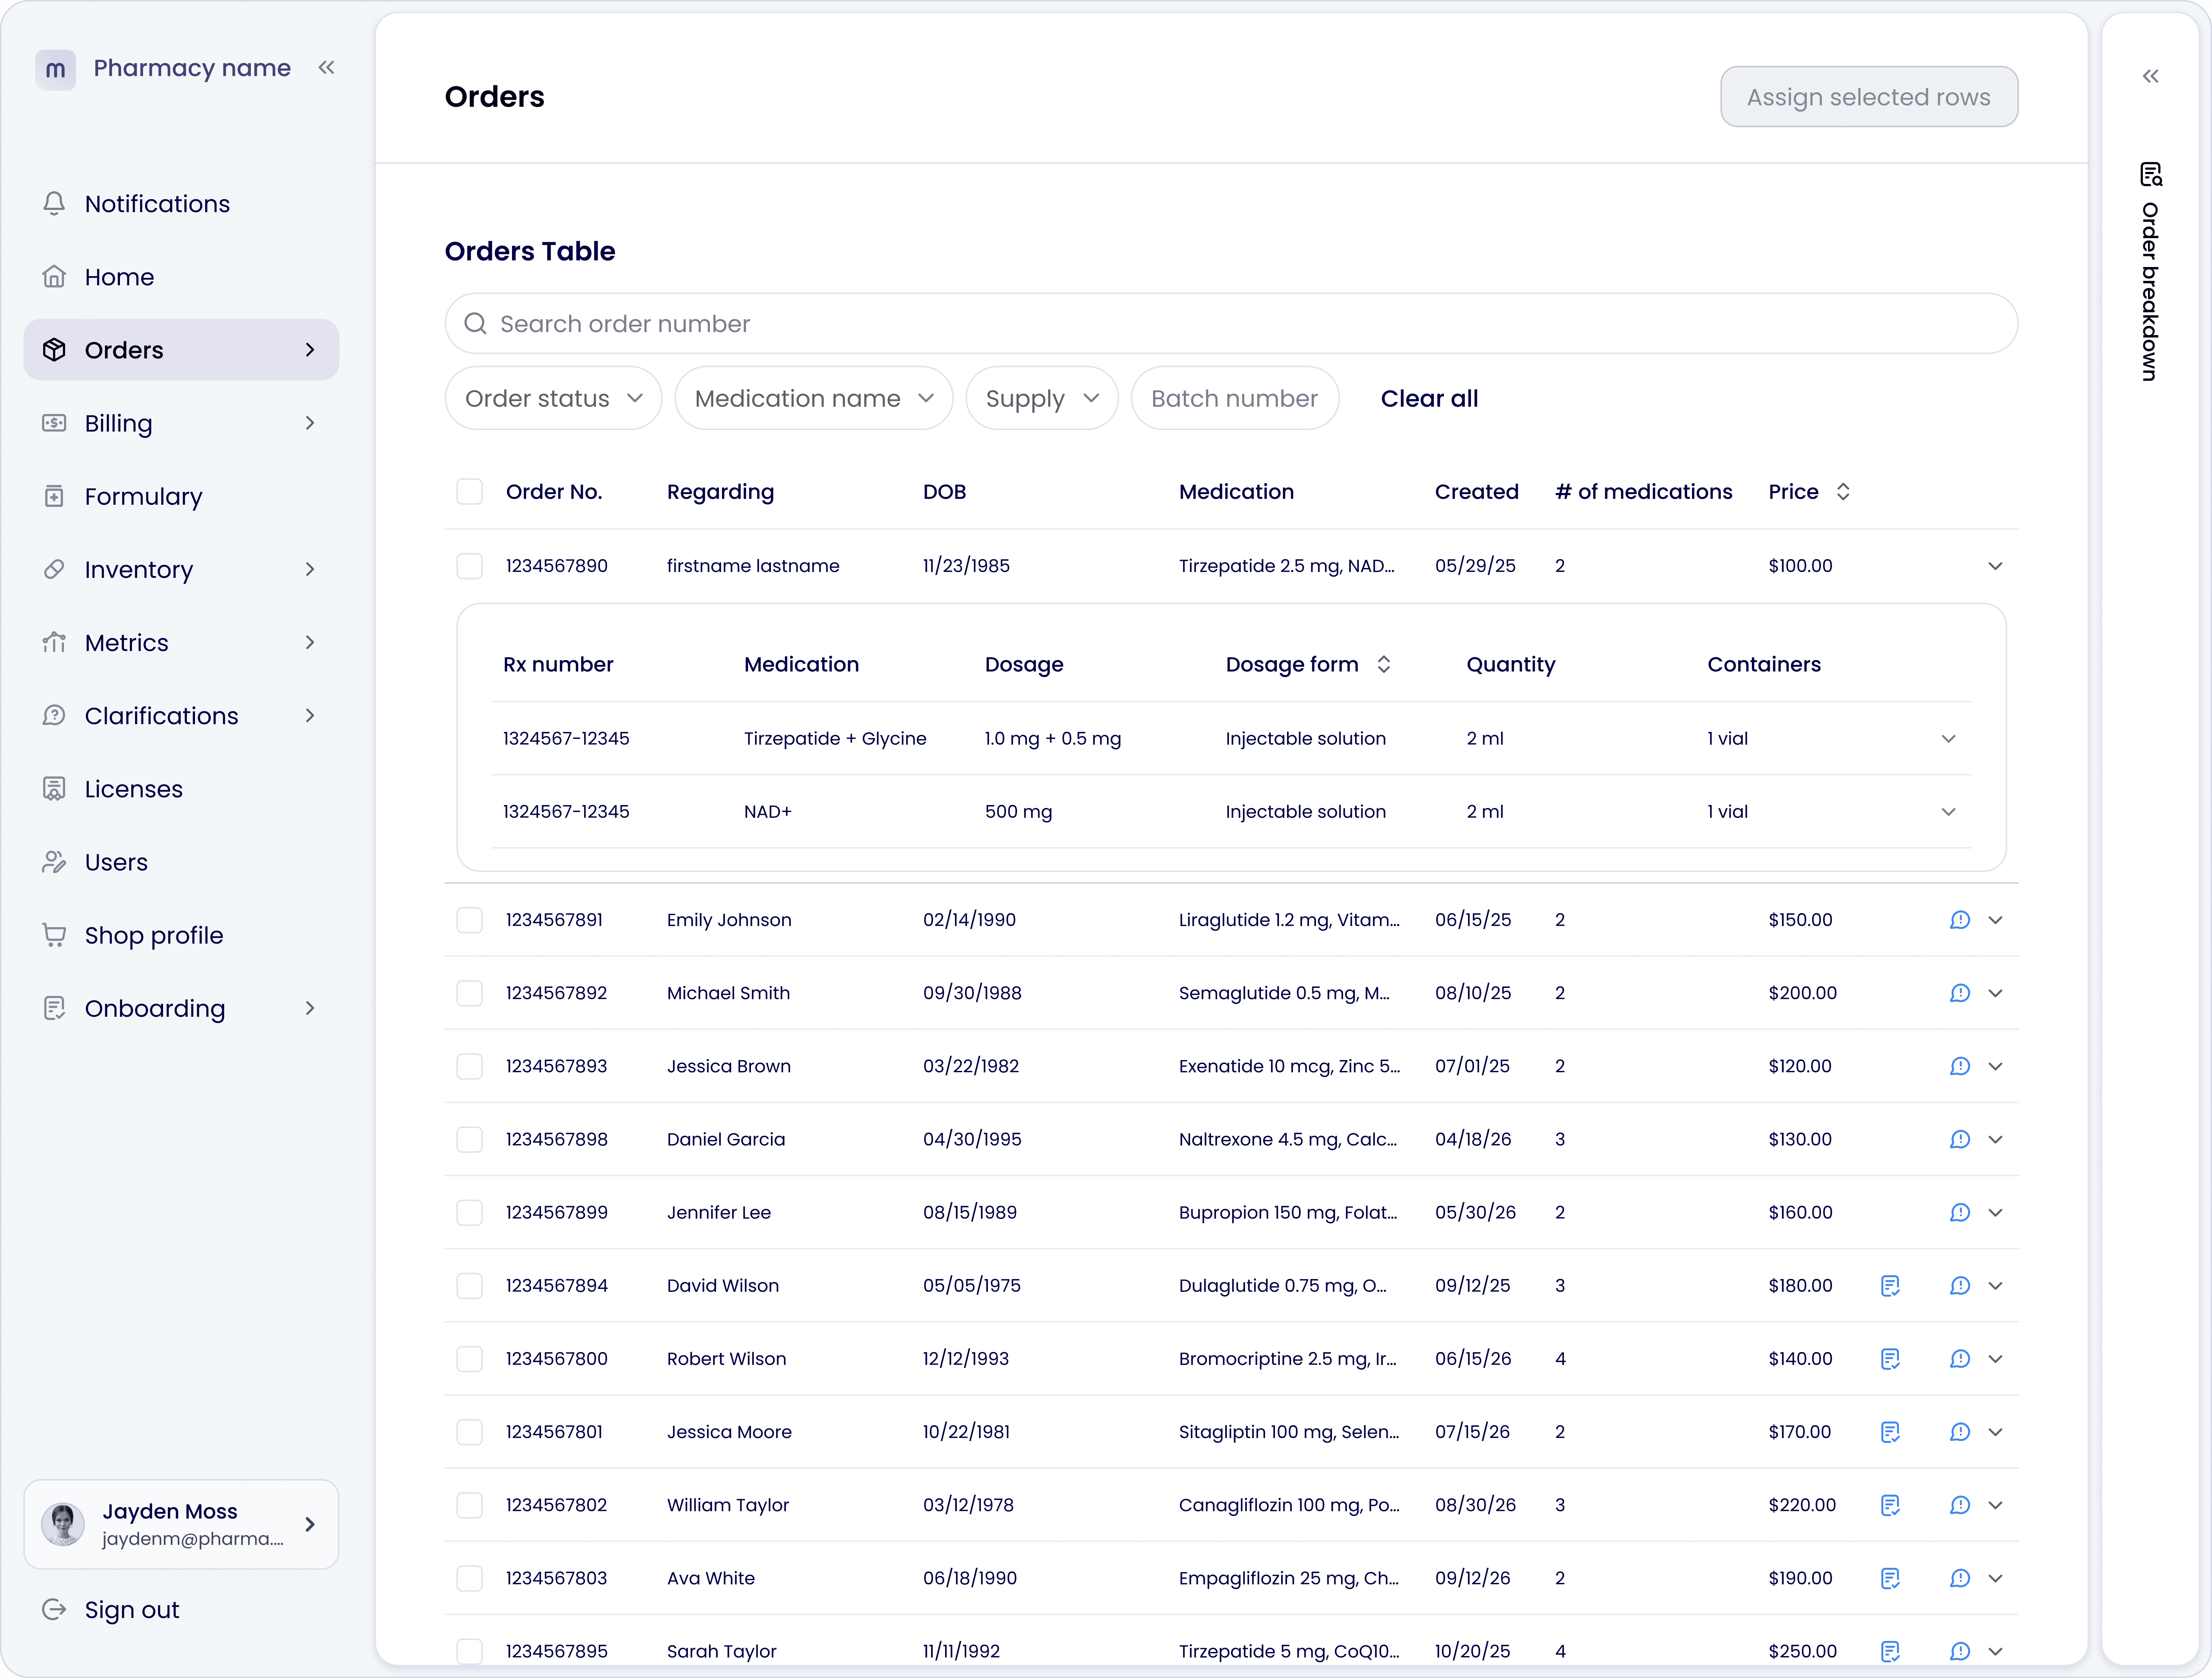
Task: Open Licenses page in sidebar
Action: (181, 789)
